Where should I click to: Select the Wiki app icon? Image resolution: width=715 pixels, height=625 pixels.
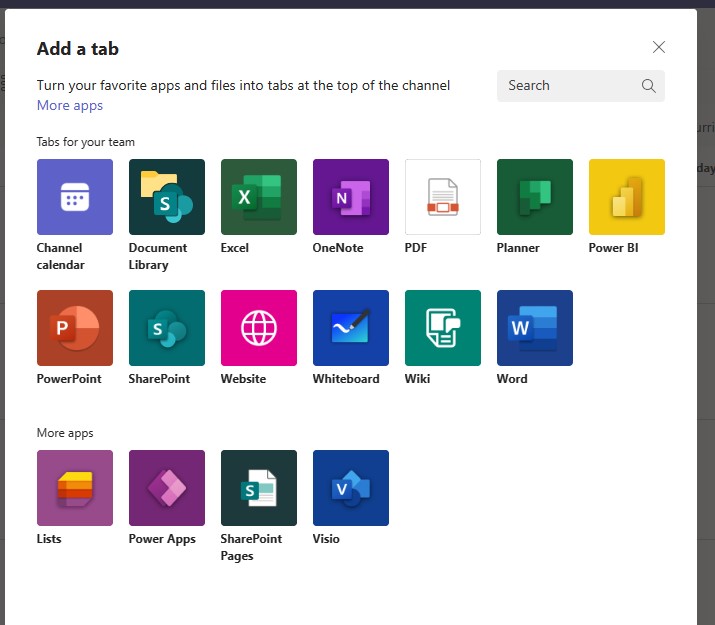(x=443, y=328)
